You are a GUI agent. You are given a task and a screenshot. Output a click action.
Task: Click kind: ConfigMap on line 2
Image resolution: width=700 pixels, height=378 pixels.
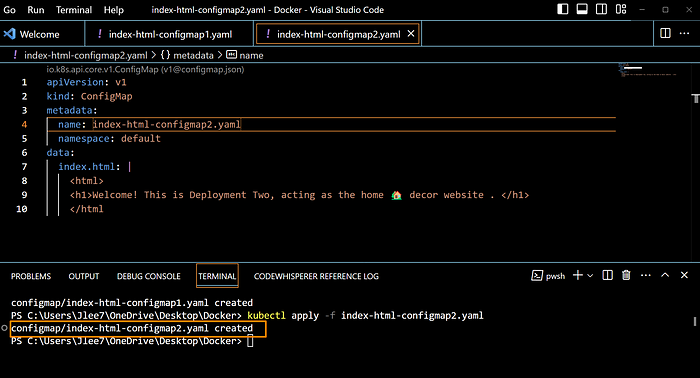(89, 96)
